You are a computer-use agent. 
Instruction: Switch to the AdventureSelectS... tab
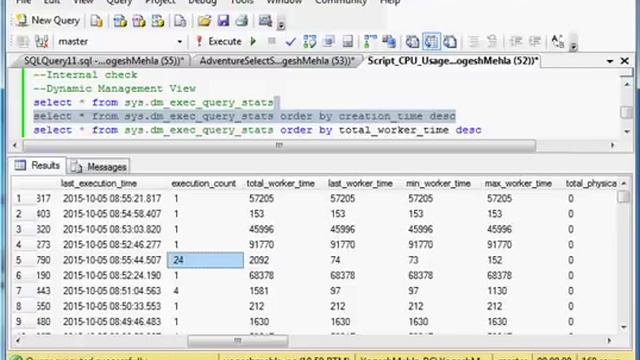pos(277,61)
